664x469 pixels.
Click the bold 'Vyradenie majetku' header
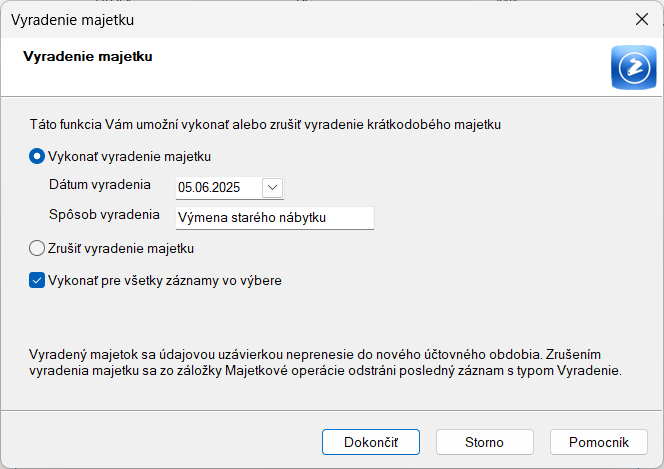88,56
